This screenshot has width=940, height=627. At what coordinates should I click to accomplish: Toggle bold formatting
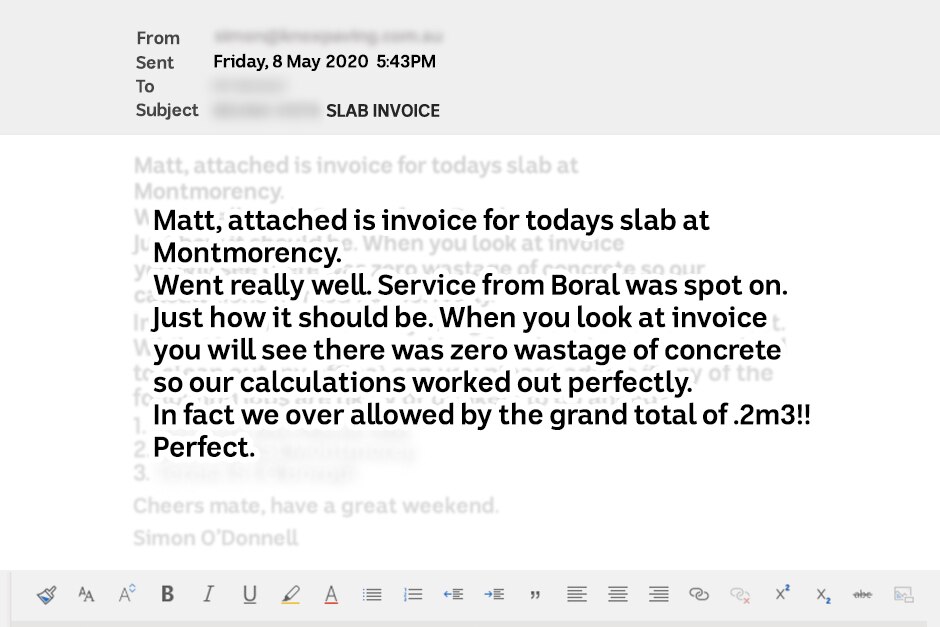(167, 593)
